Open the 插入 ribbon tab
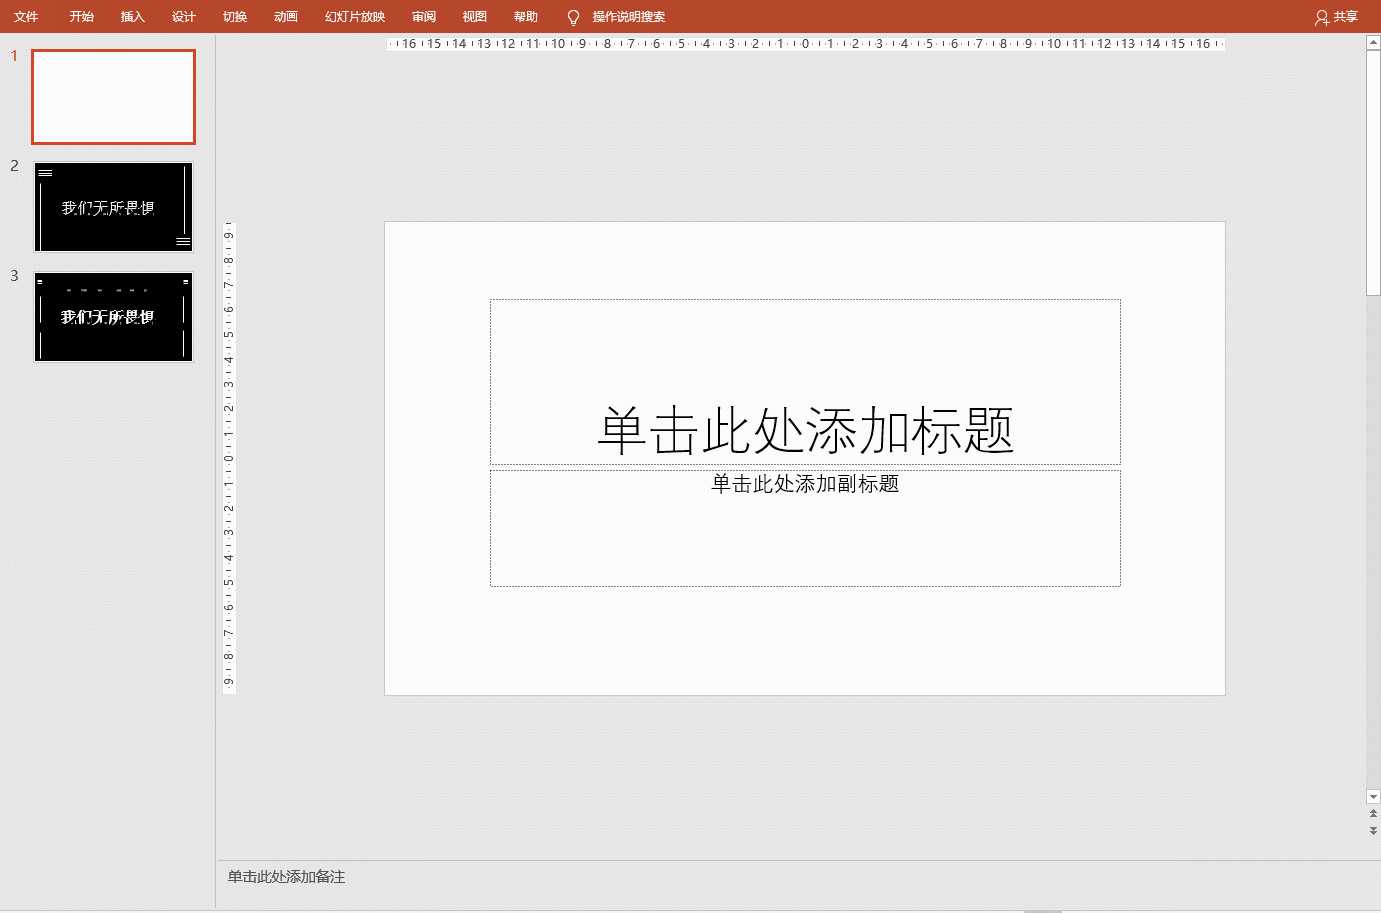 coord(133,16)
